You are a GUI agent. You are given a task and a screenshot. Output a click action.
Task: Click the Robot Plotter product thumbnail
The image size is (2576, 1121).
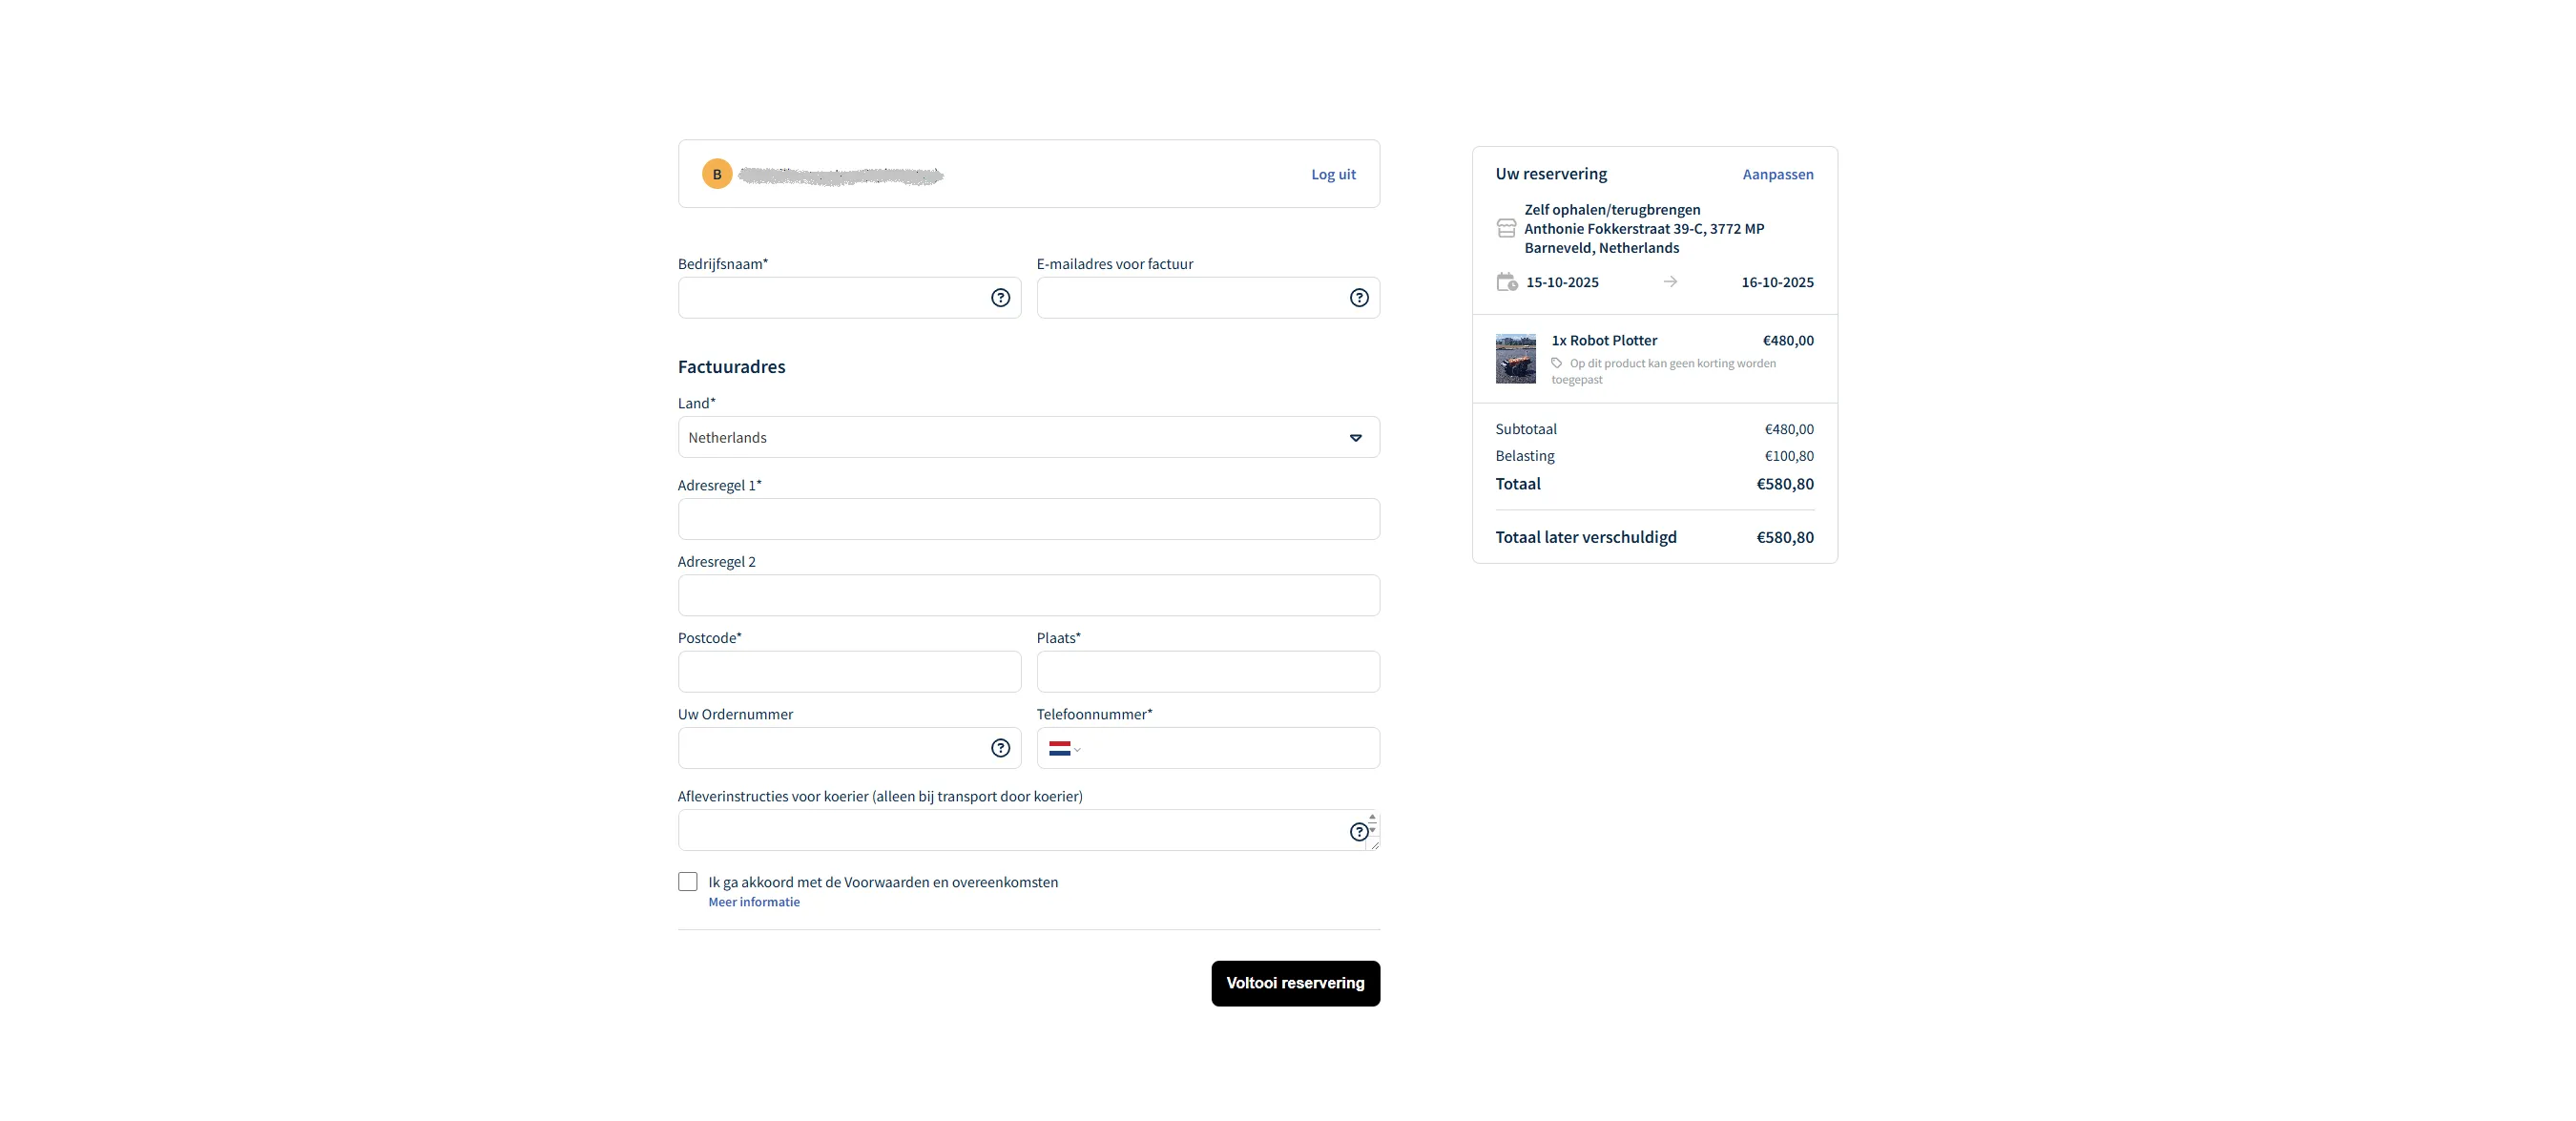[1515, 359]
